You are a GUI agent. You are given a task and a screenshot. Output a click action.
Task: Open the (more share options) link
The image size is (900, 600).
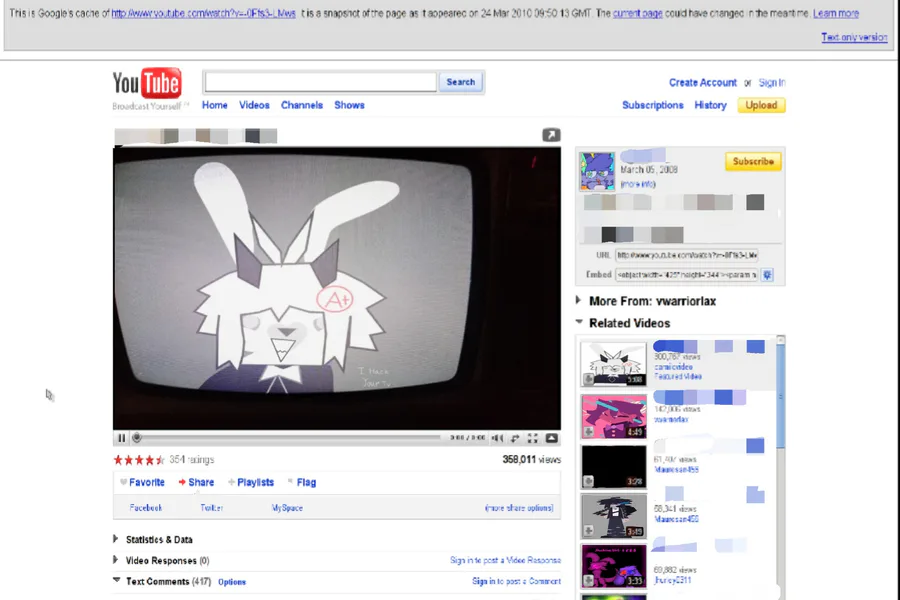point(519,508)
